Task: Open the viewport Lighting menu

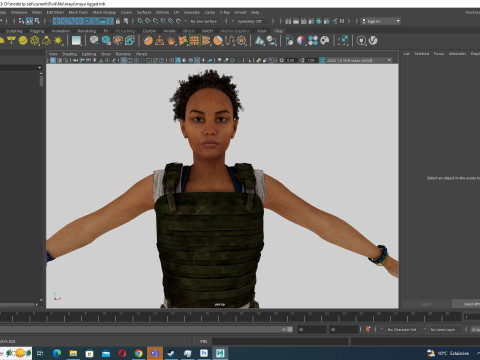Action: click(x=89, y=54)
